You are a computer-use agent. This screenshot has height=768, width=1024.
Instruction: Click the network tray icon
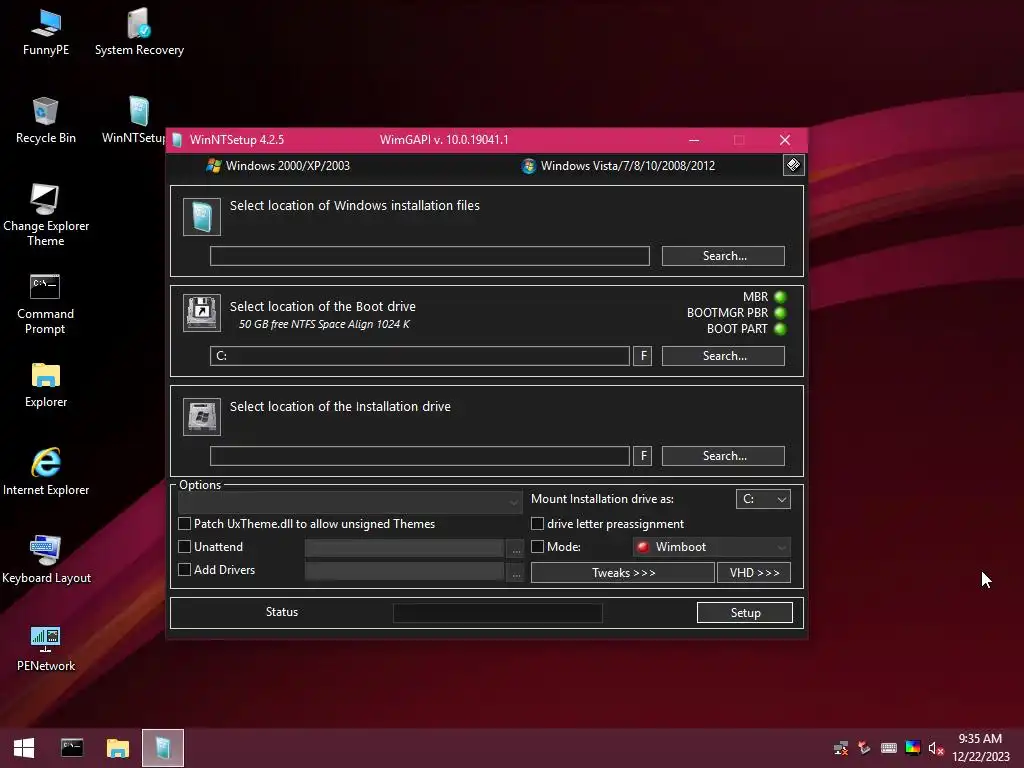(841, 748)
